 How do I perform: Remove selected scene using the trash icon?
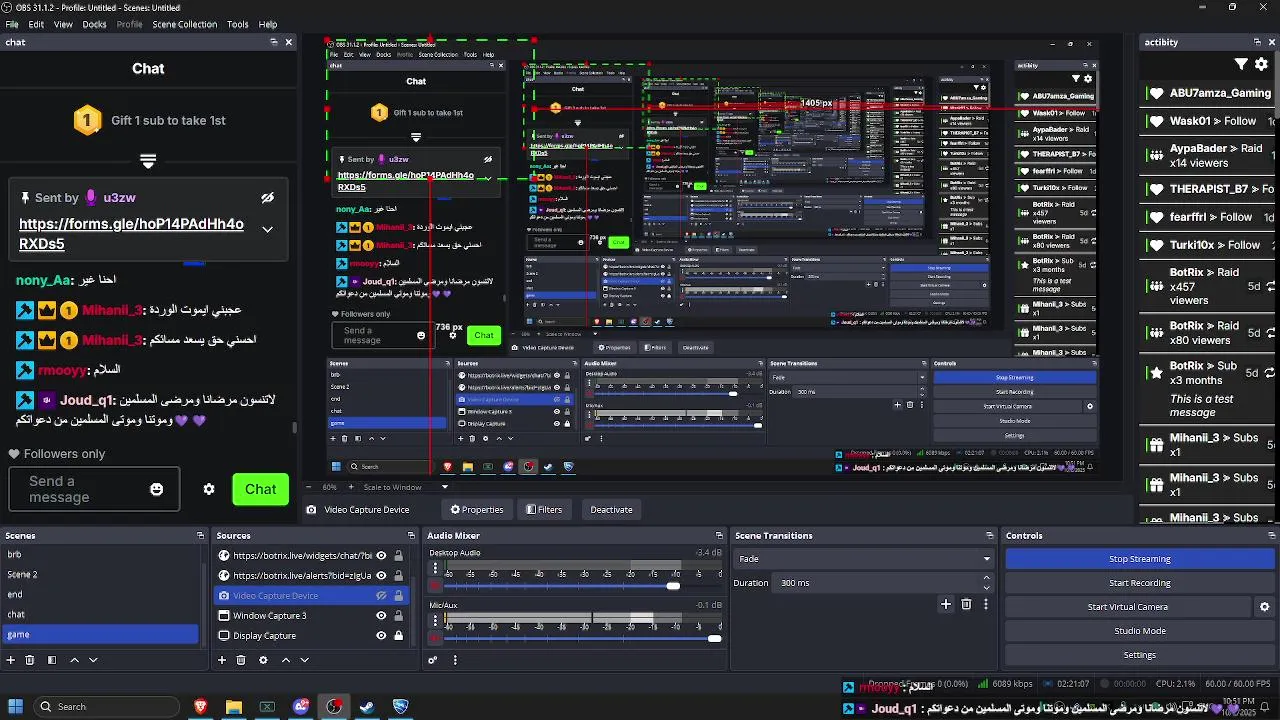point(30,660)
